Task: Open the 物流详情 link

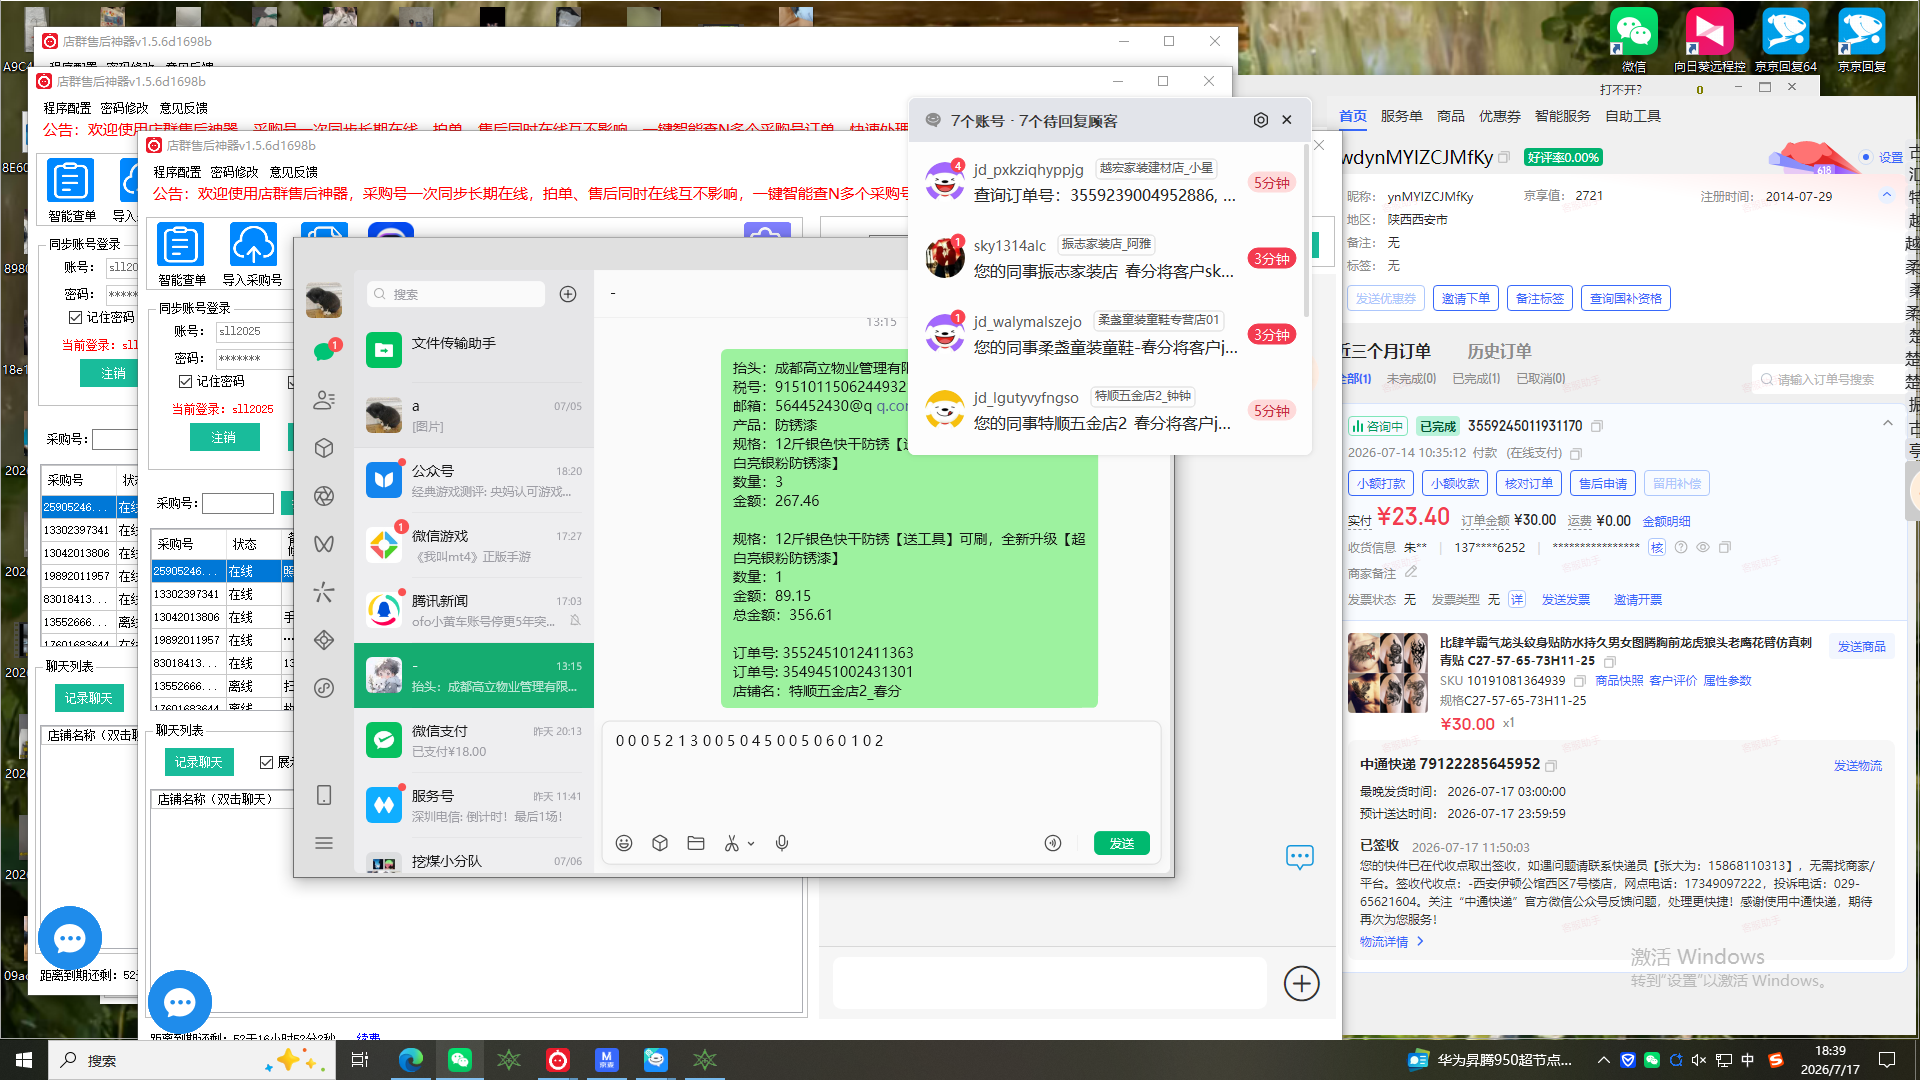Action: 1391,941
